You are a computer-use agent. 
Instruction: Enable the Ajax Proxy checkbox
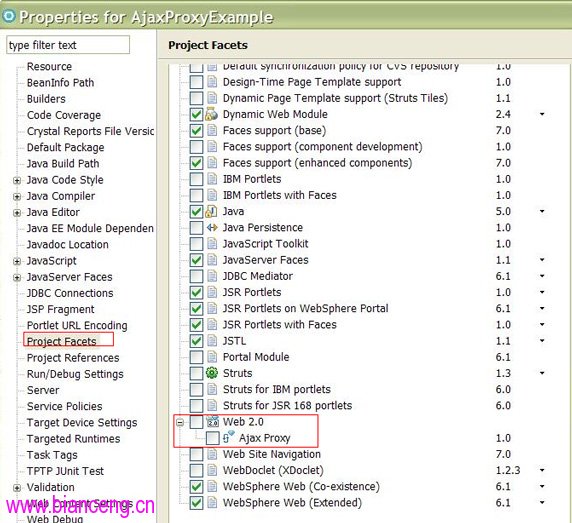click(x=212, y=438)
